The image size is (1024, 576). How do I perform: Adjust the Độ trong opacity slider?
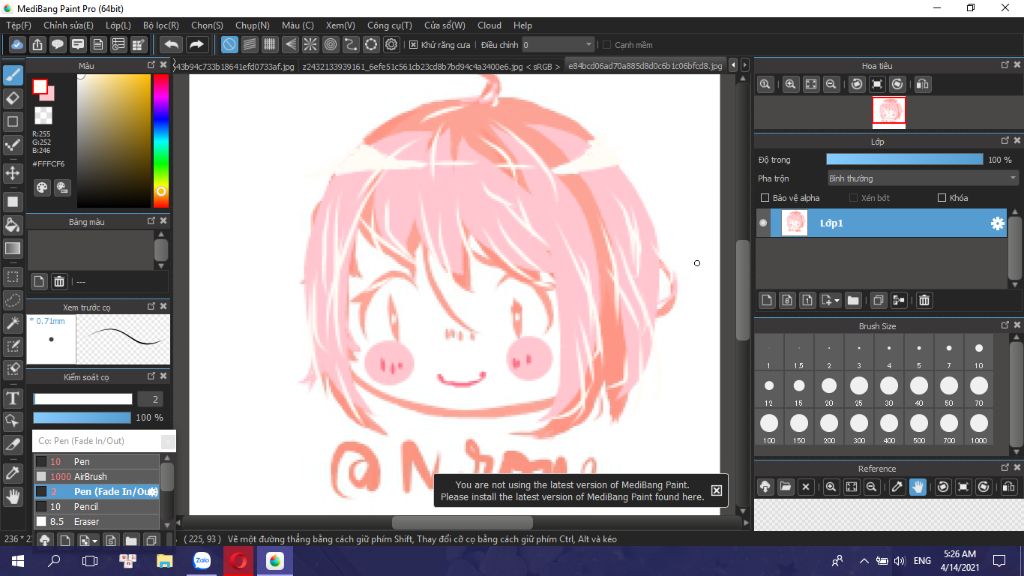point(904,159)
